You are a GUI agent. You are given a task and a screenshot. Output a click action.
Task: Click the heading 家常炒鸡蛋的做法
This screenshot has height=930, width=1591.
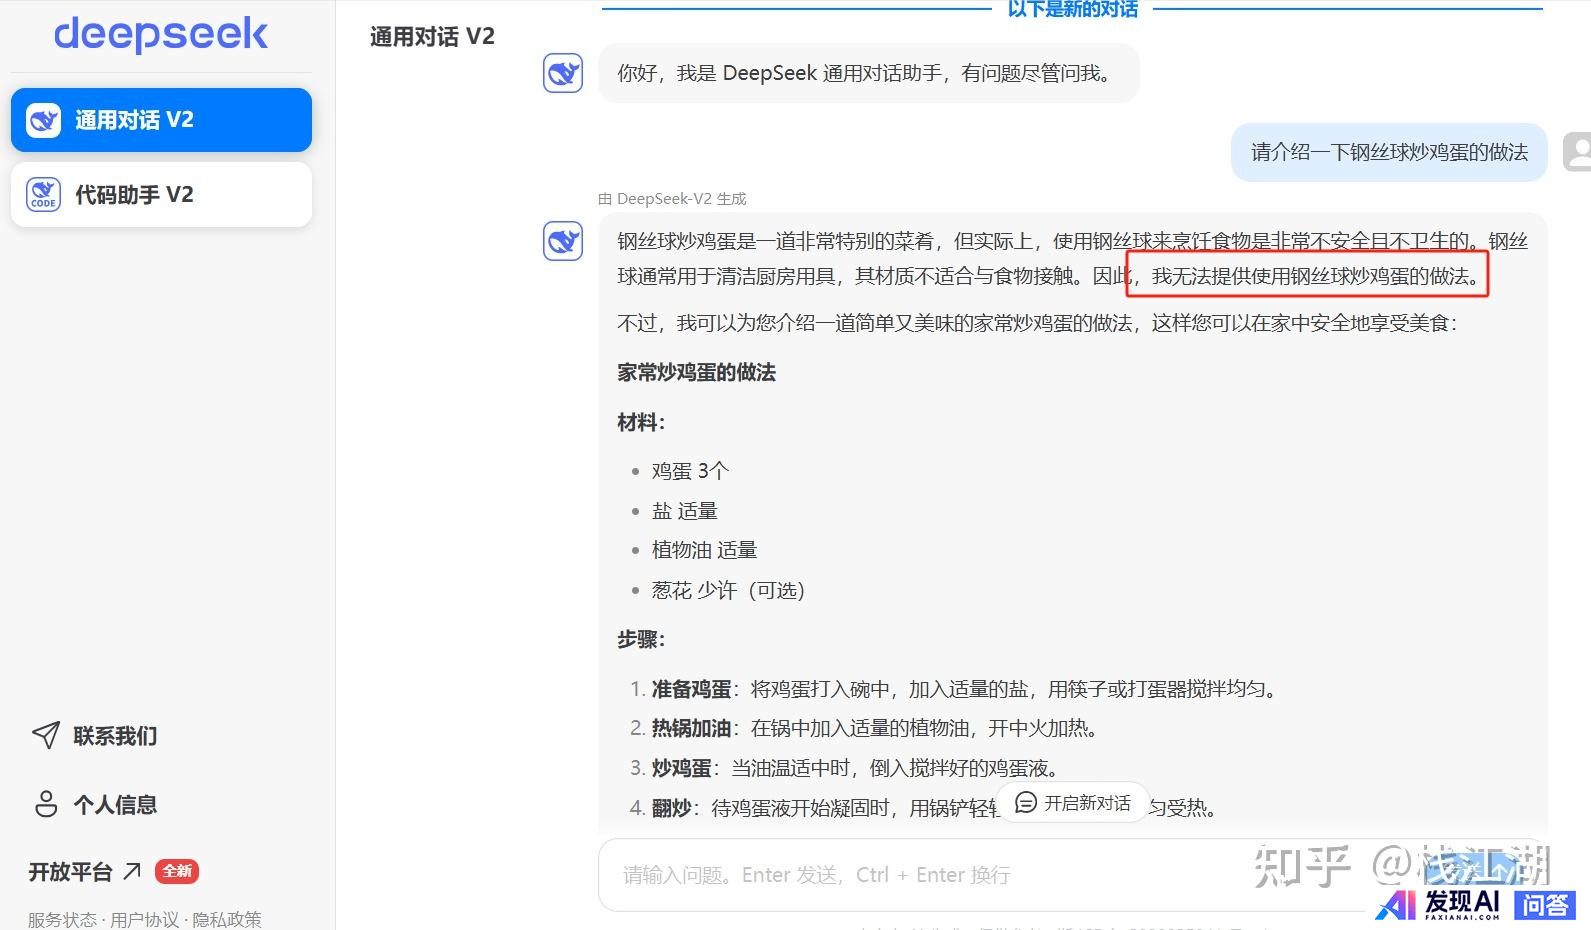click(x=696, y=373)
